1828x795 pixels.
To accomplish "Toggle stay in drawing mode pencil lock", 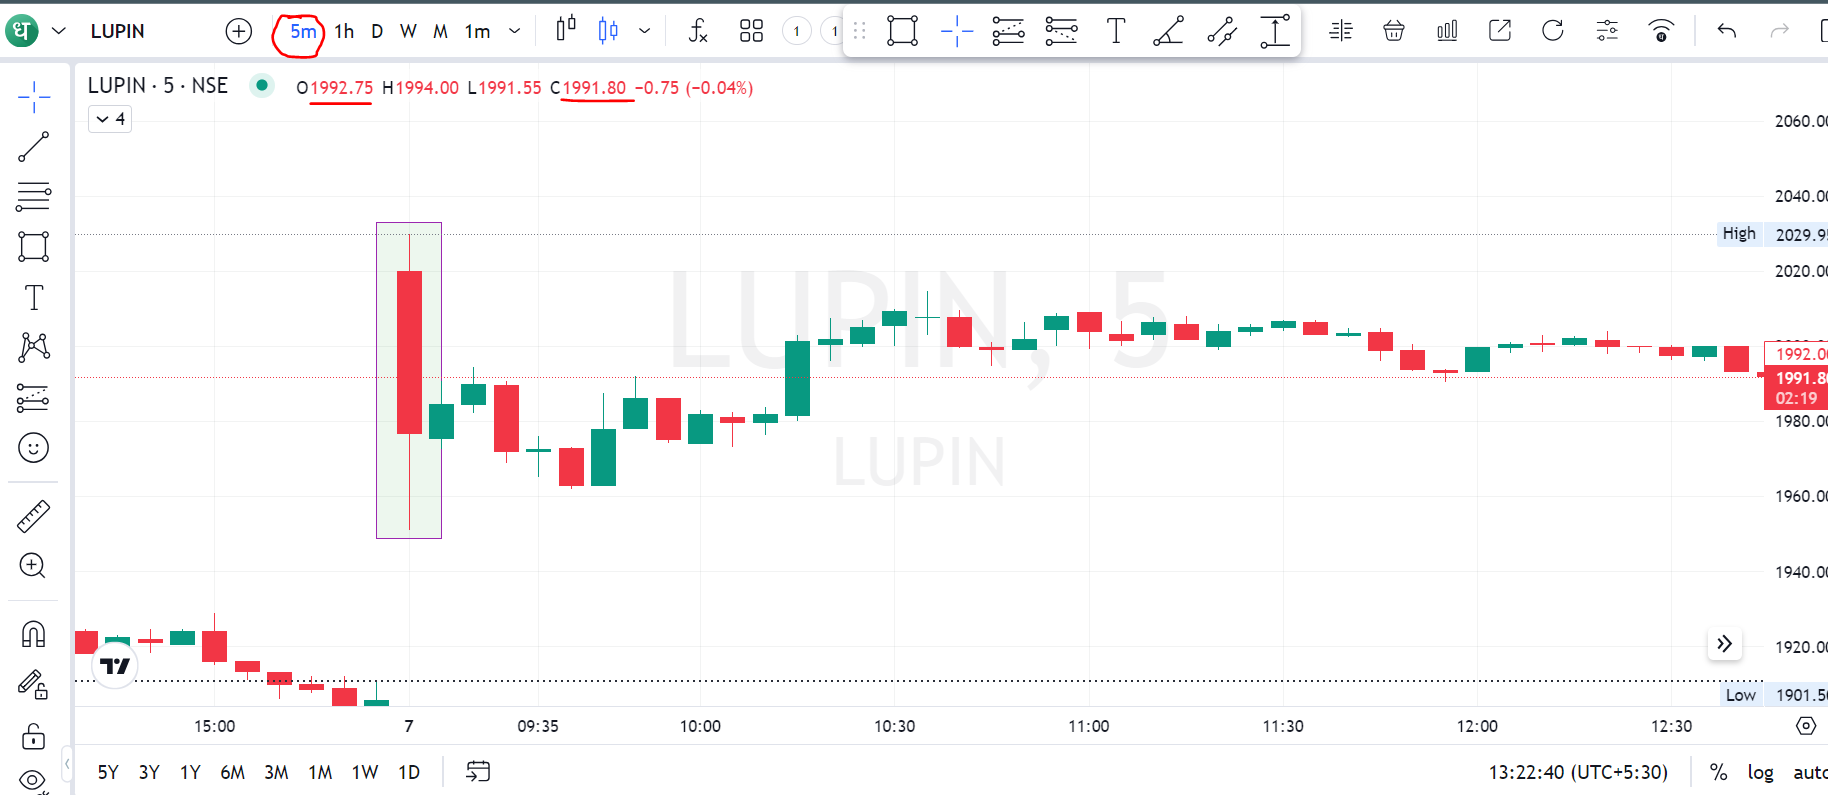I will pyautogui.click(x=34, y=684).
